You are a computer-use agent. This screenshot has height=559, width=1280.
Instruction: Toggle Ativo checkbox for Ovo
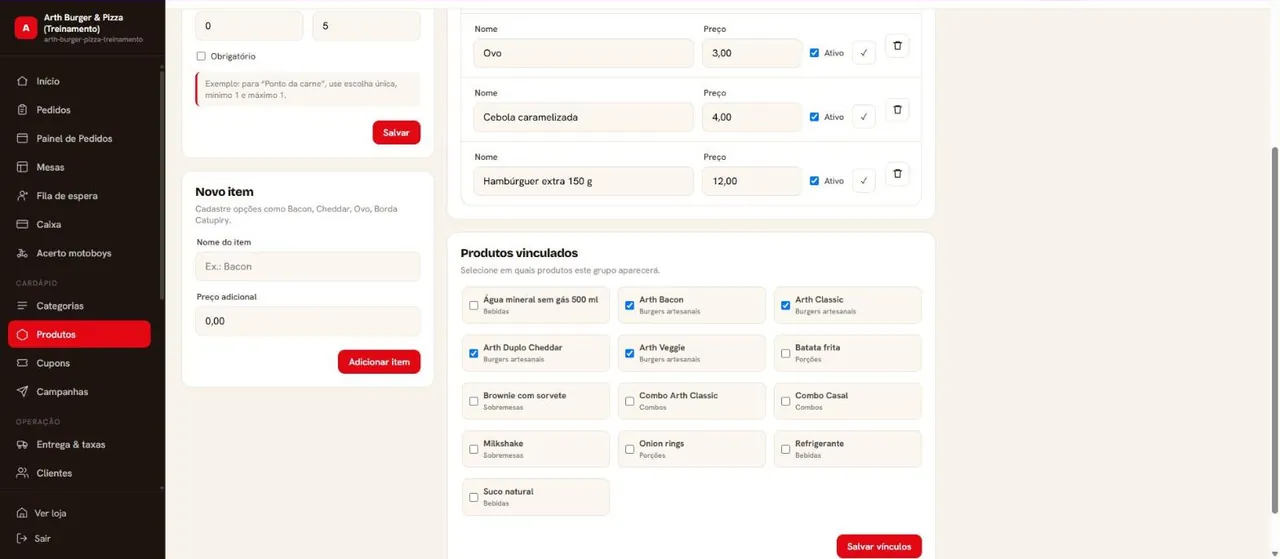tap(814, 53)
